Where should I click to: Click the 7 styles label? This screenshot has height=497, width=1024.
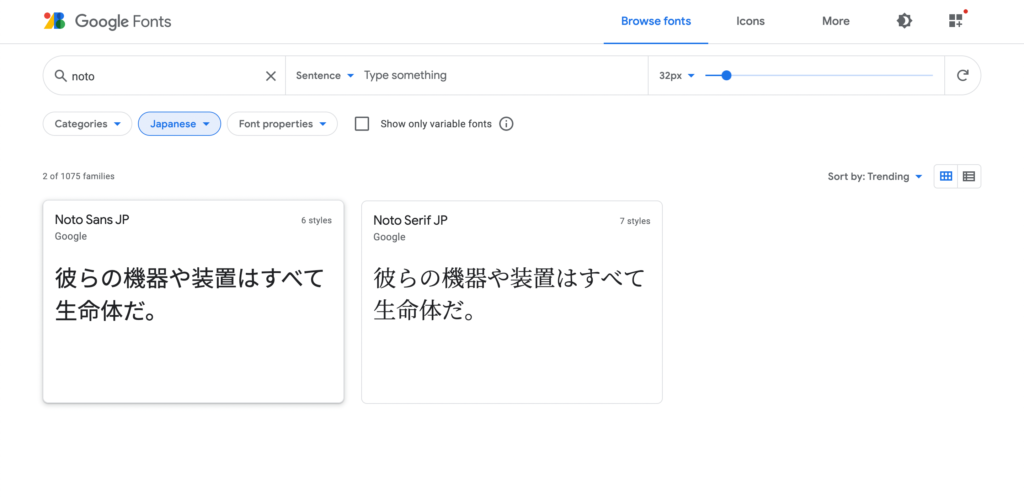tap(635, 221)
